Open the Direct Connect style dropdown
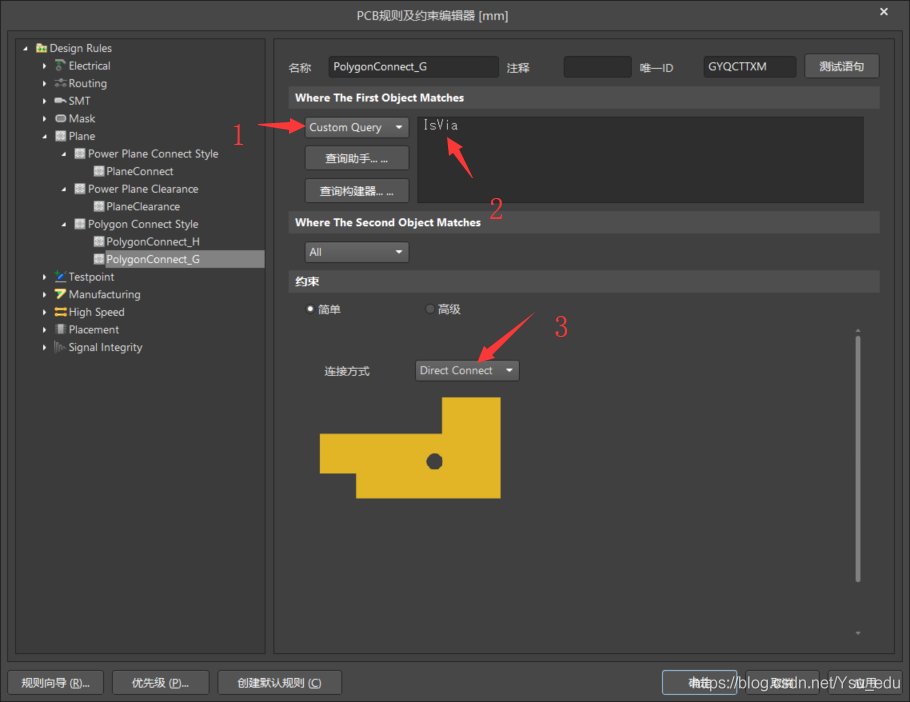 pos(467,370)
